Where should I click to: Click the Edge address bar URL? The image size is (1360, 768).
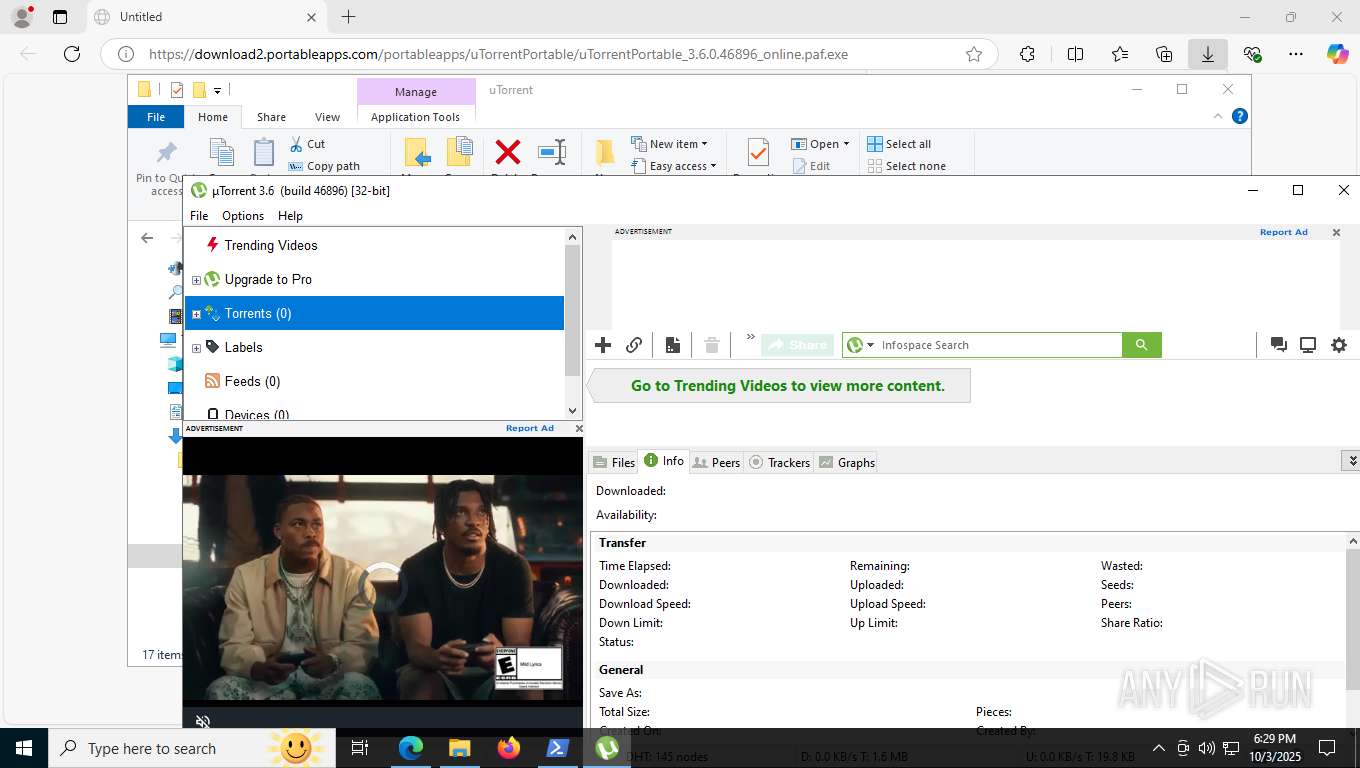[498, 54]
